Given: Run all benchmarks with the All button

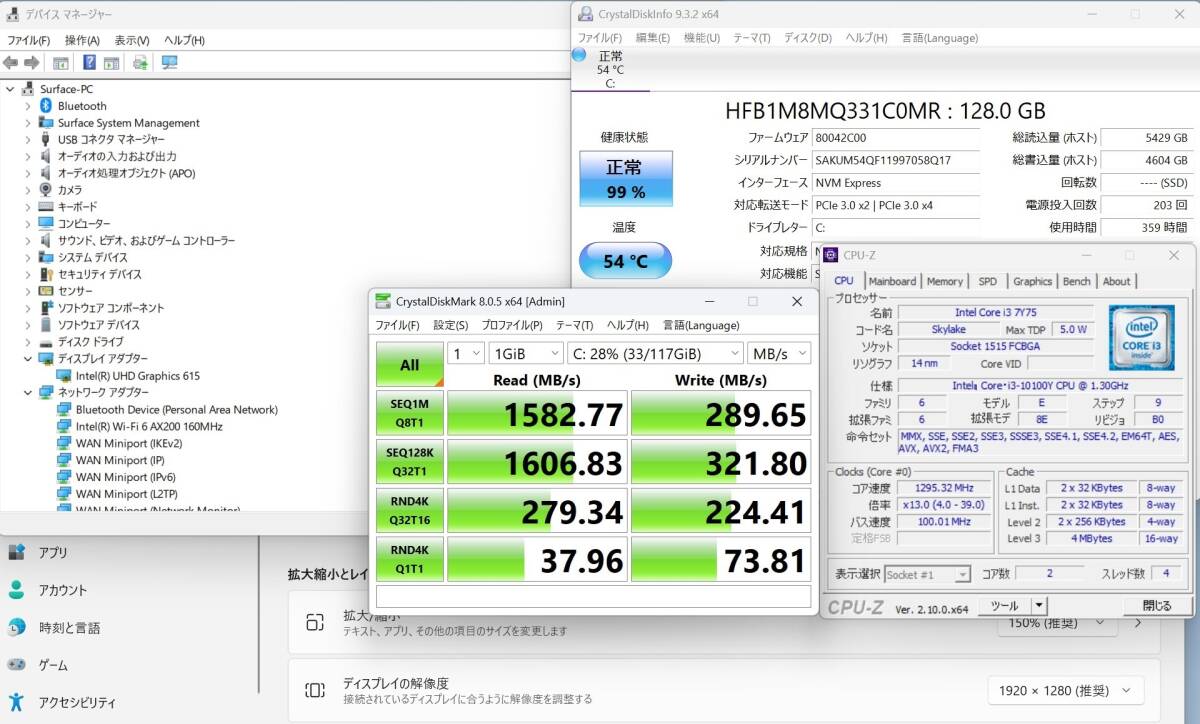Looking at the screenshot, I should click(x=410, y=365).
